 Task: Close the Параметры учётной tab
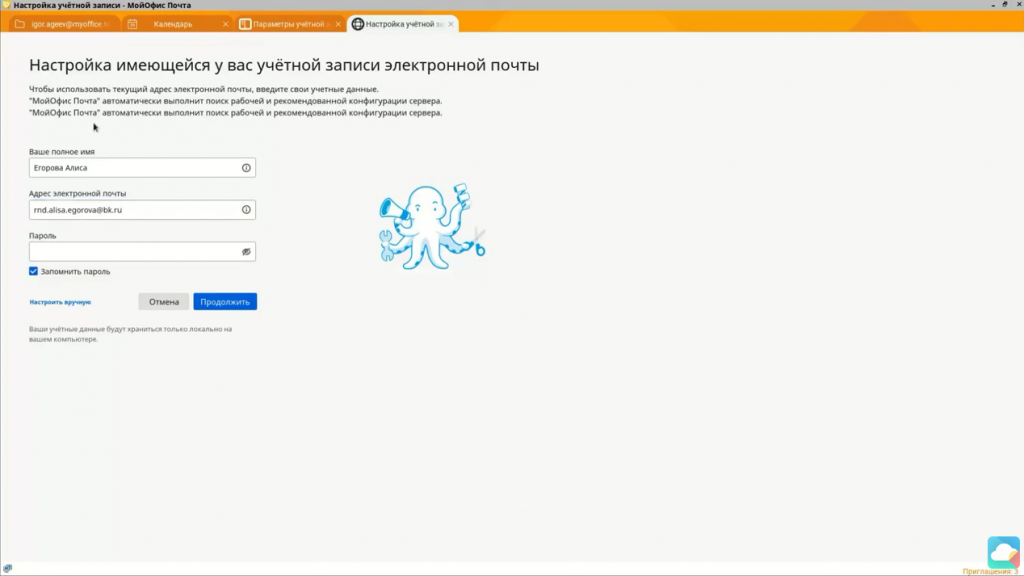coord(338,24)
